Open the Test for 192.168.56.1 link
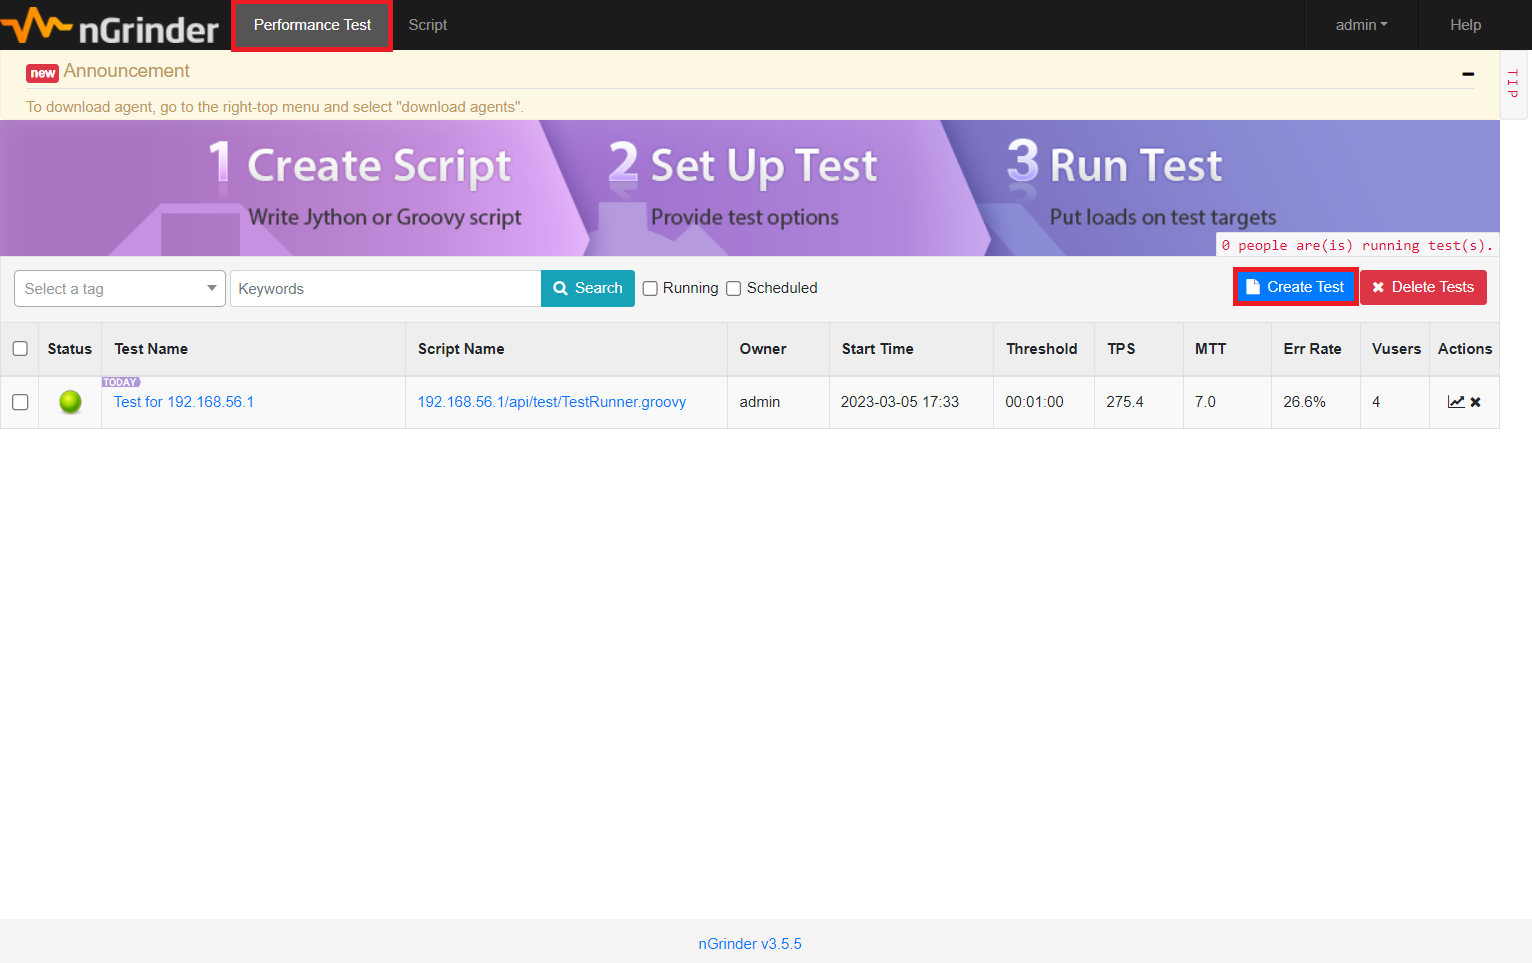Screen dimensions: 1532x963 point(184,402)
